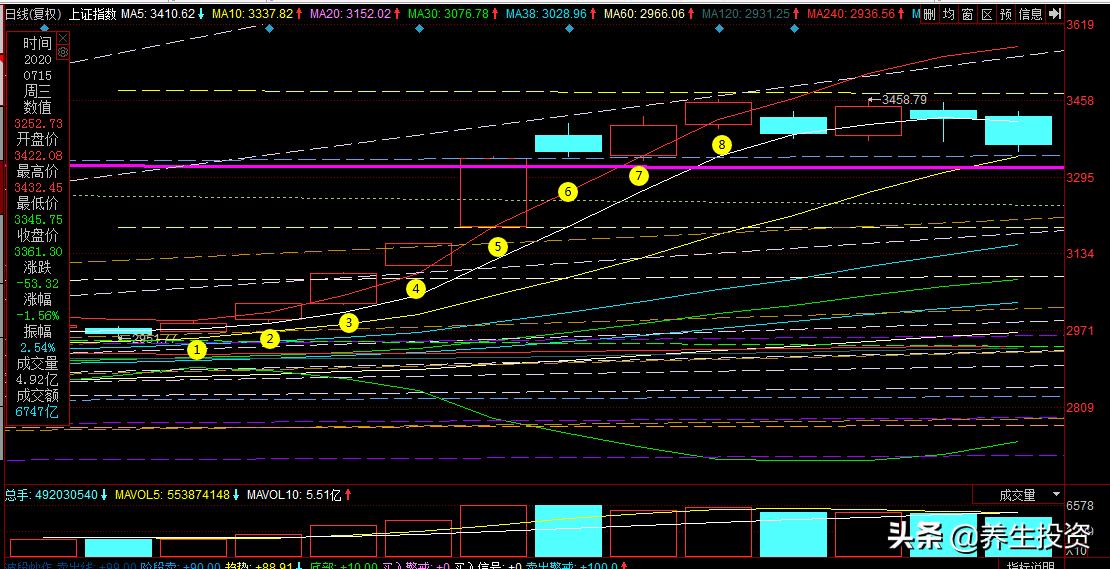Click the 均 (moving average) toolbar button

[949, 14]
